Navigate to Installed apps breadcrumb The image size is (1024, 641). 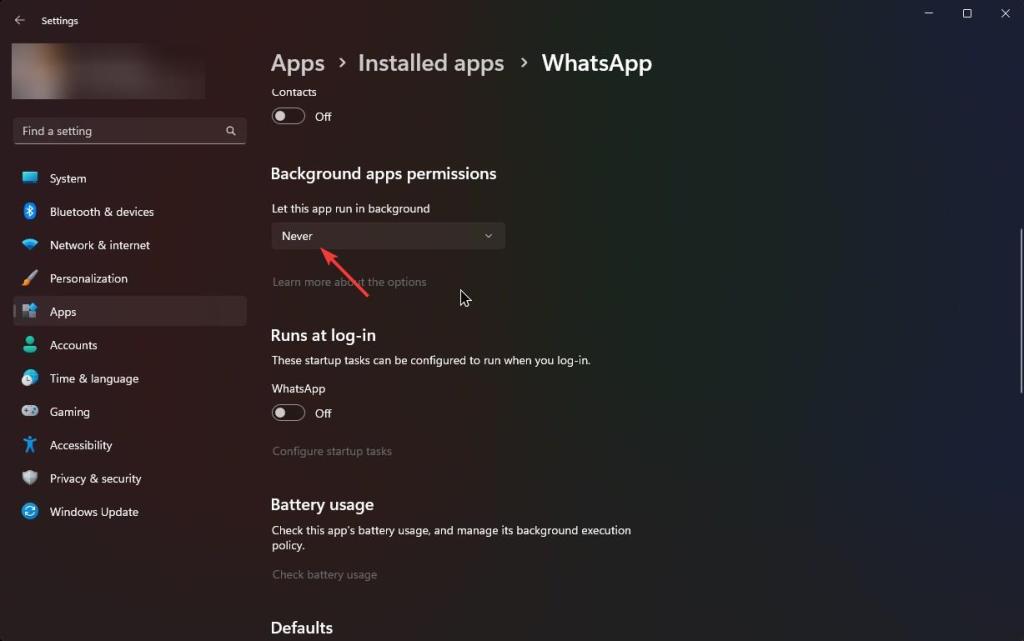(x=431, y=63)
